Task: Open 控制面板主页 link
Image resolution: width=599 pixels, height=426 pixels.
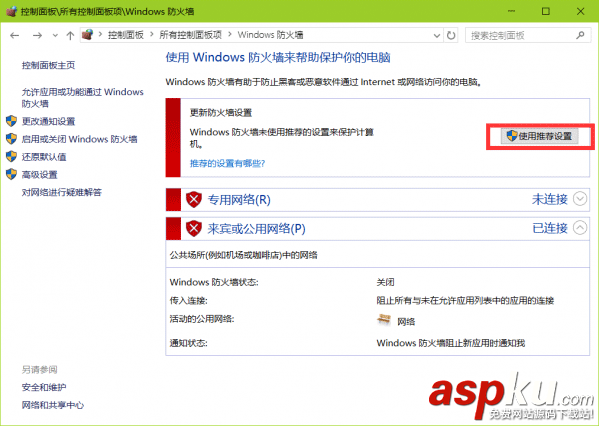Action: (49, 65)
